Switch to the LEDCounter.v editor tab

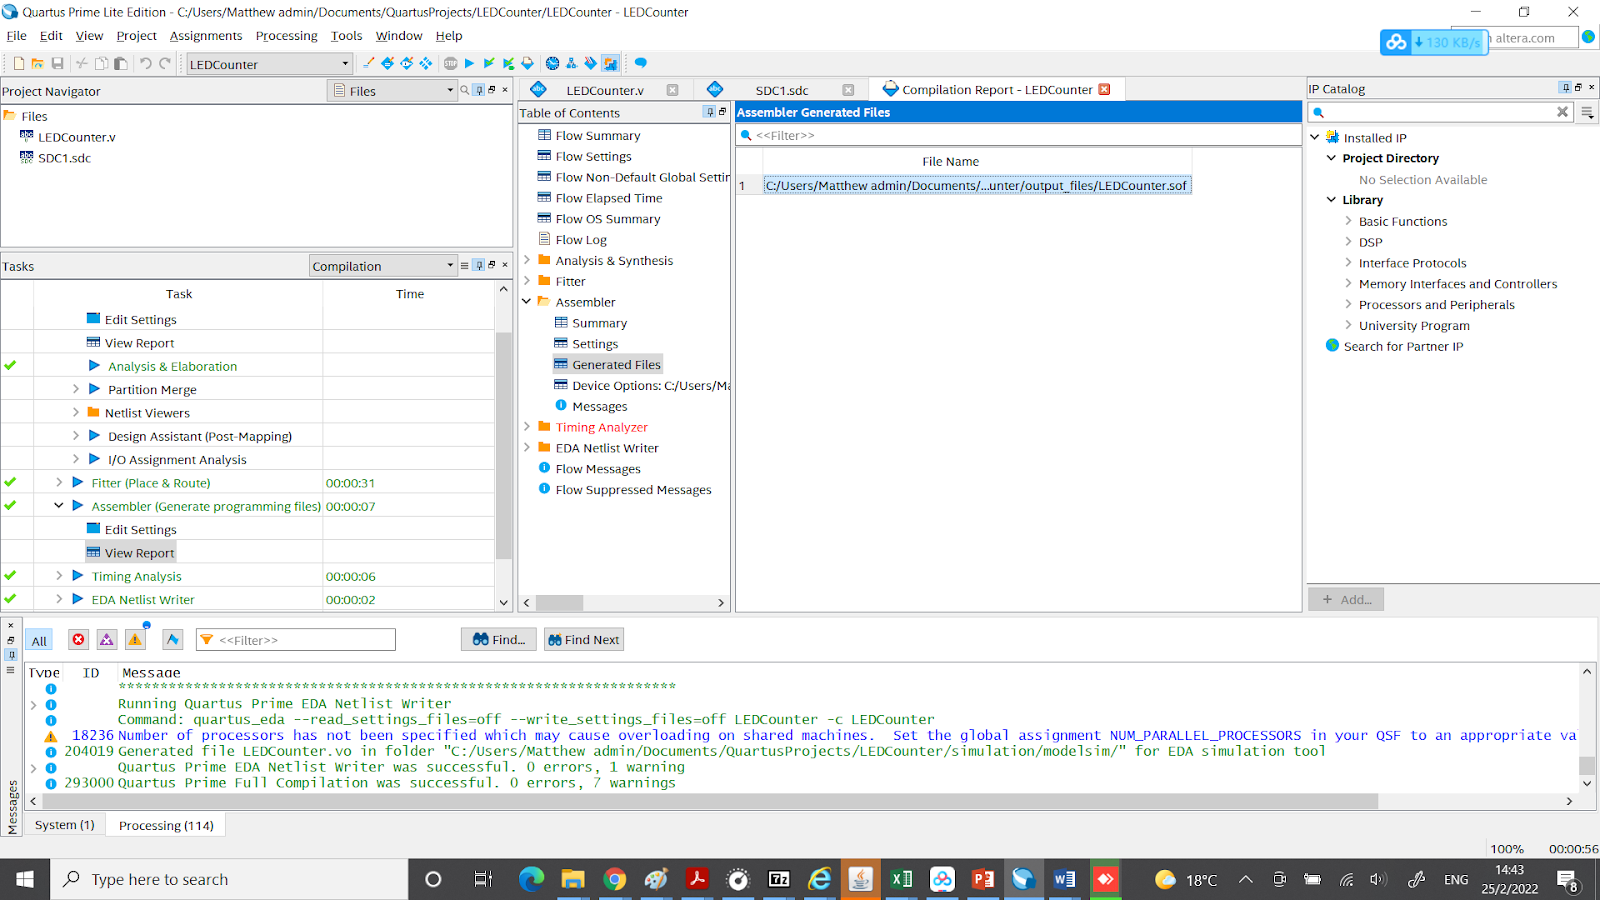click(605, 90)
